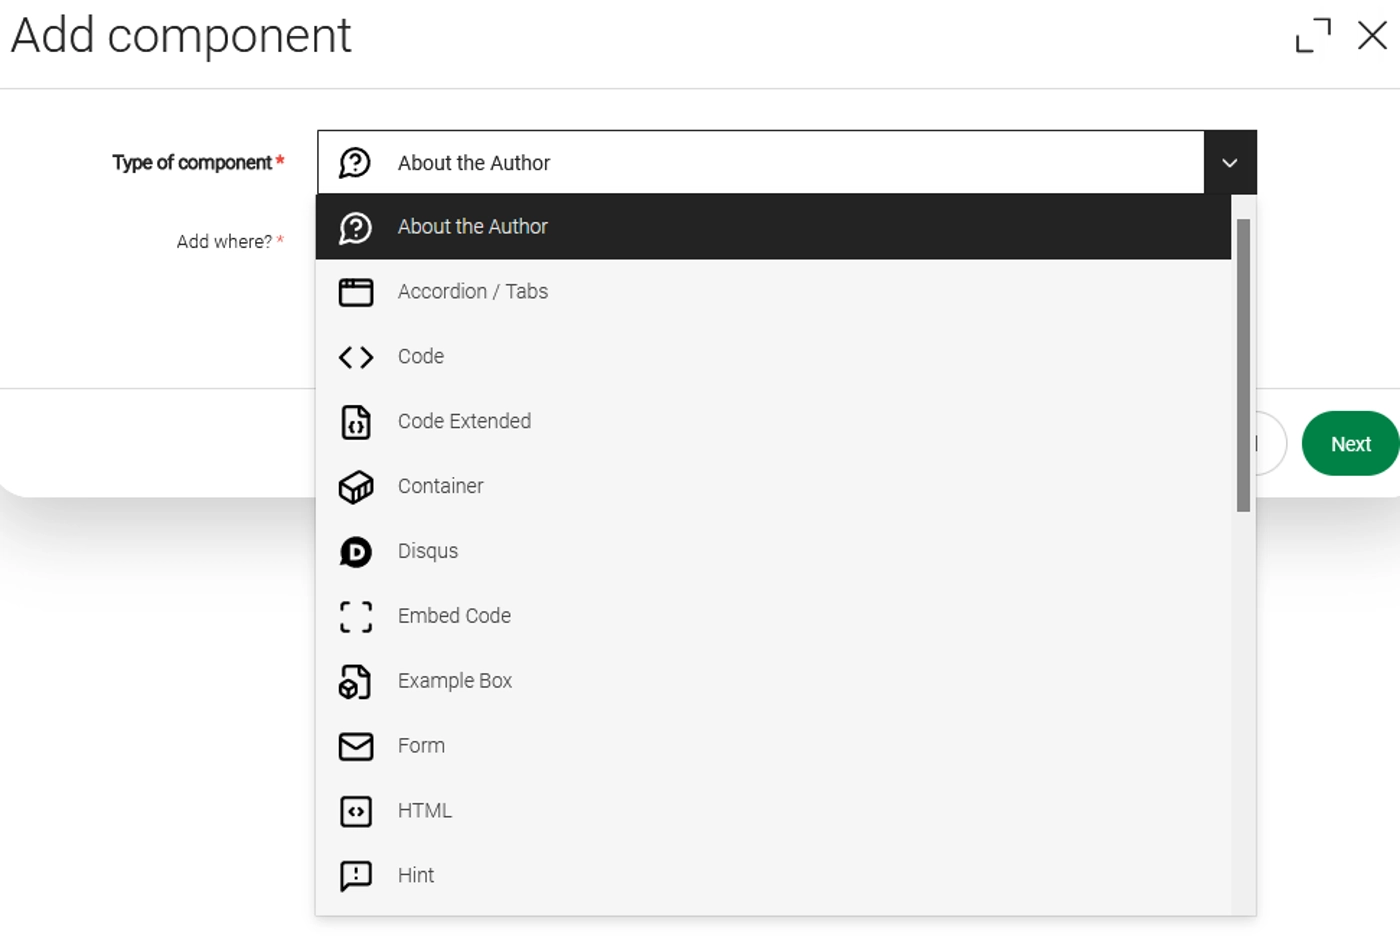Viewport: 1400px width, 940px height.
Task: Click the Code angle brackets icon
Action: (355, 357)
